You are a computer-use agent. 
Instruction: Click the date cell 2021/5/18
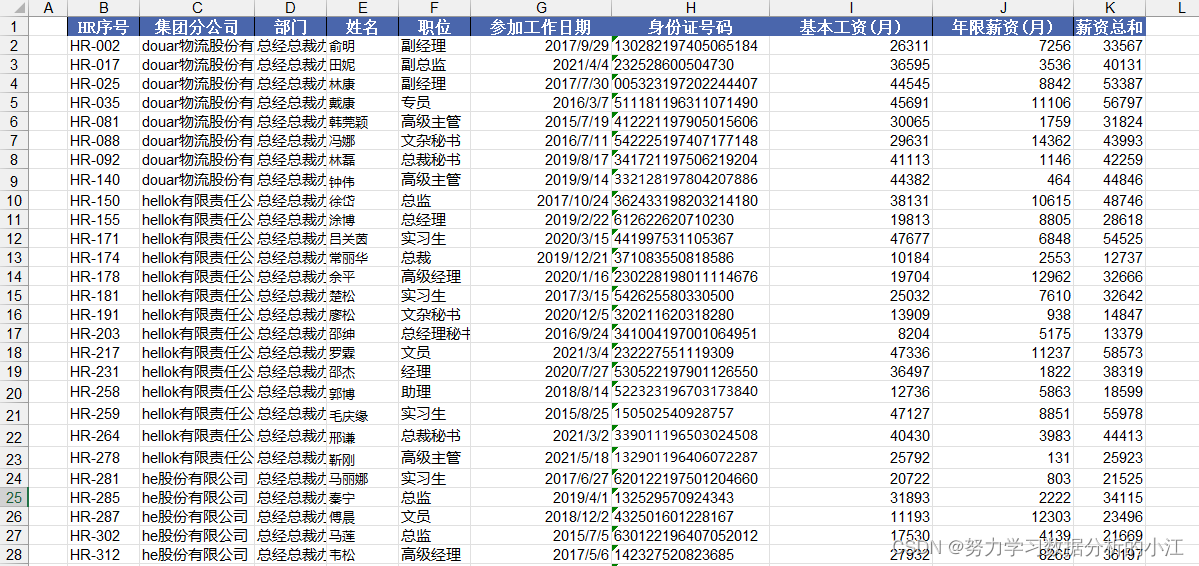coord(541,457)
